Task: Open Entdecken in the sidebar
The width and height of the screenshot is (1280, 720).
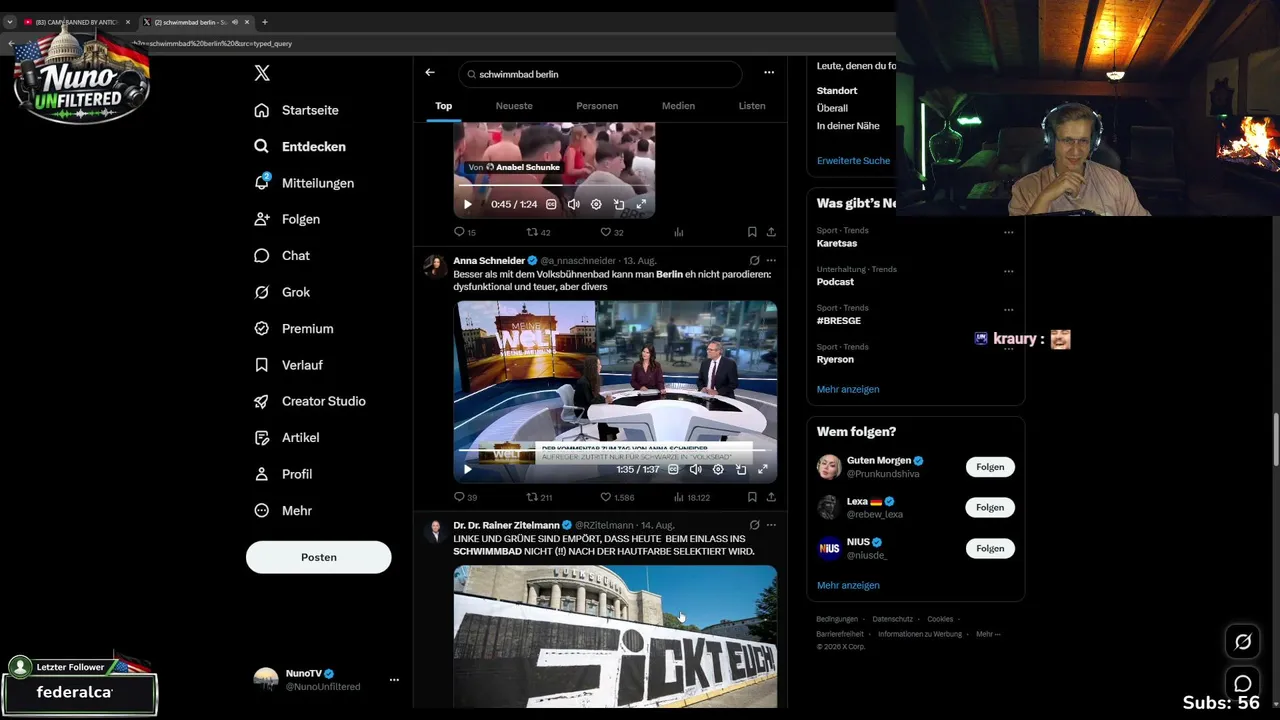Action: 300,146
